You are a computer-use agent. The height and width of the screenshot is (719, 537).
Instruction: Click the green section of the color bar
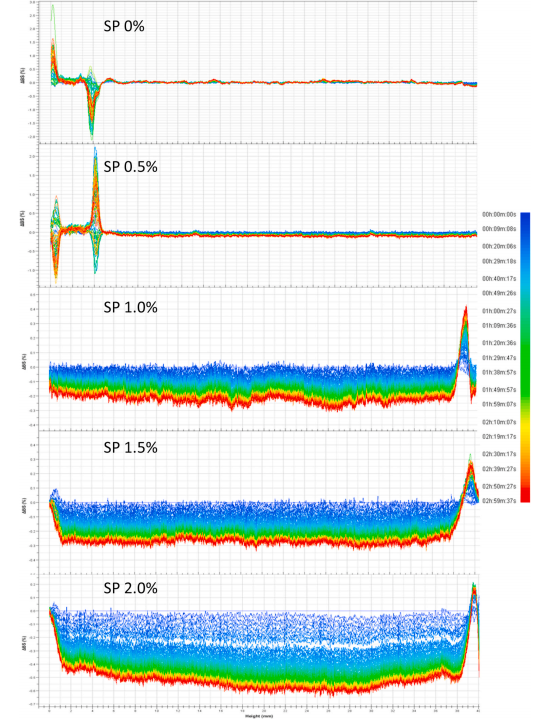525,362
